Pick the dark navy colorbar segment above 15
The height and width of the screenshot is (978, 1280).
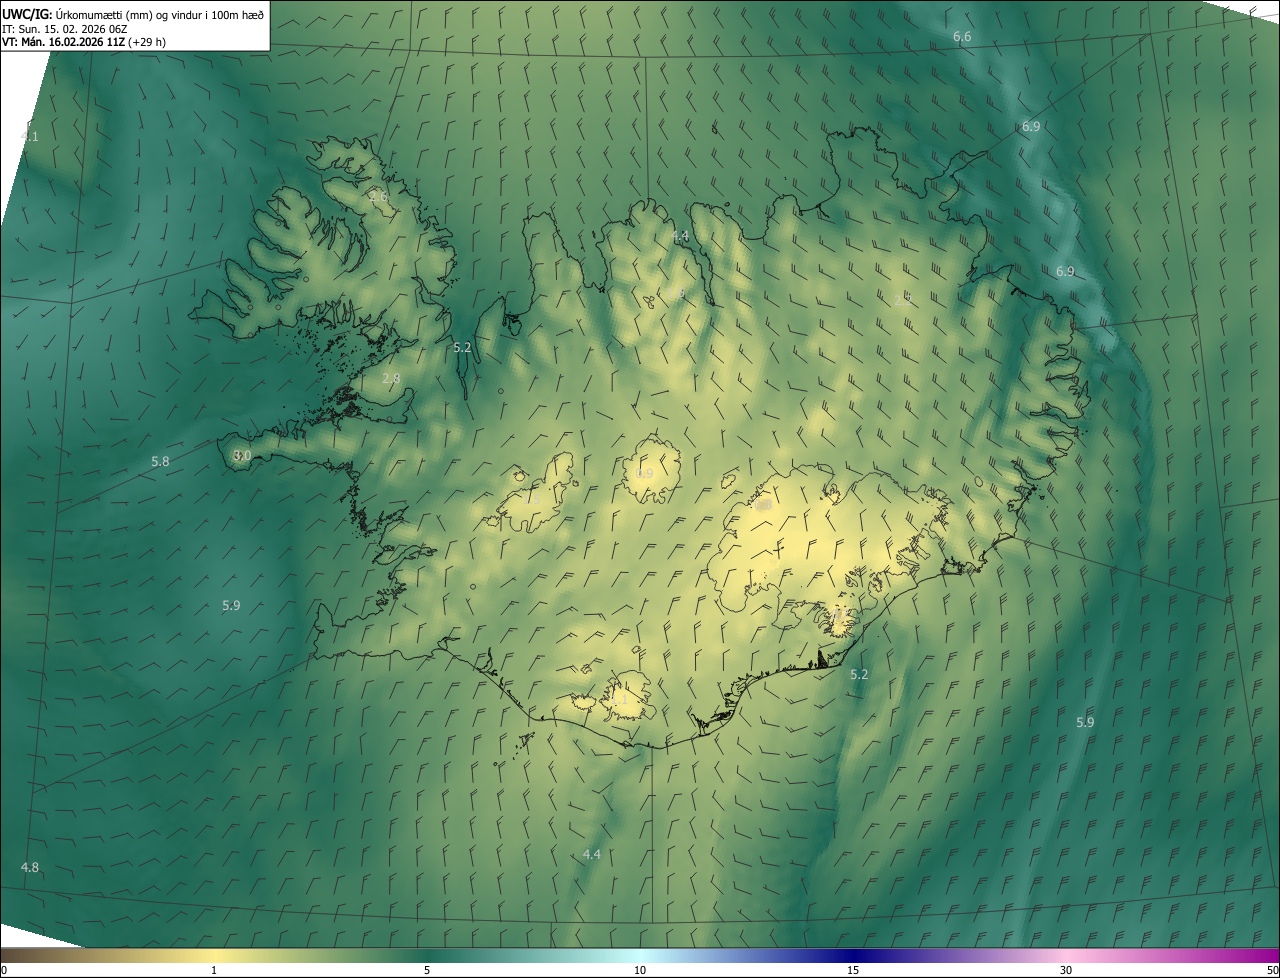click(853, 955)
